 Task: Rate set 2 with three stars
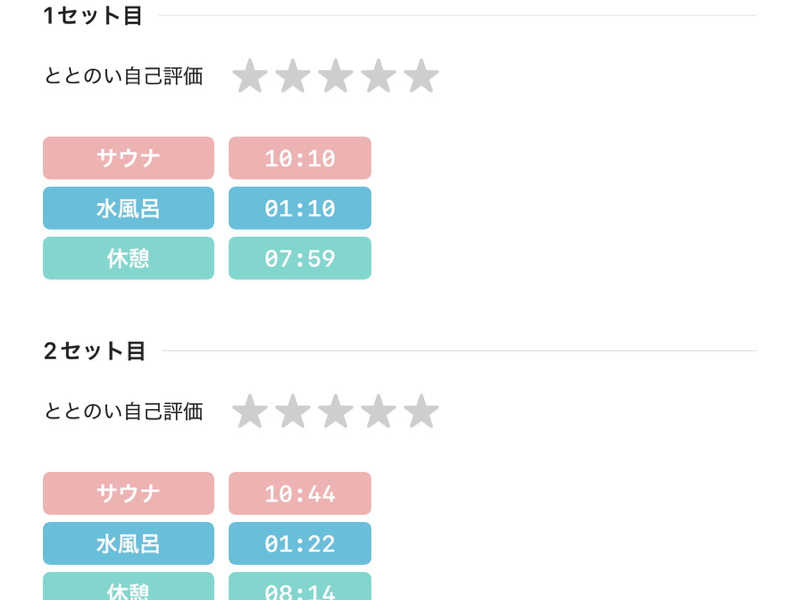coord(335,411)
